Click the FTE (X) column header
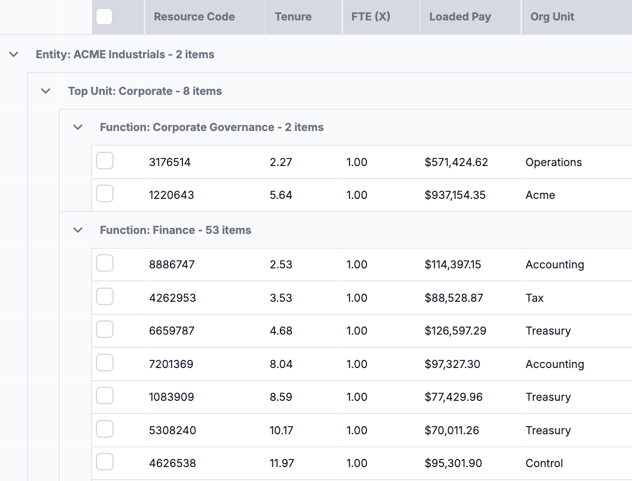This screenshot has height=481, width=632. (370, 17)
